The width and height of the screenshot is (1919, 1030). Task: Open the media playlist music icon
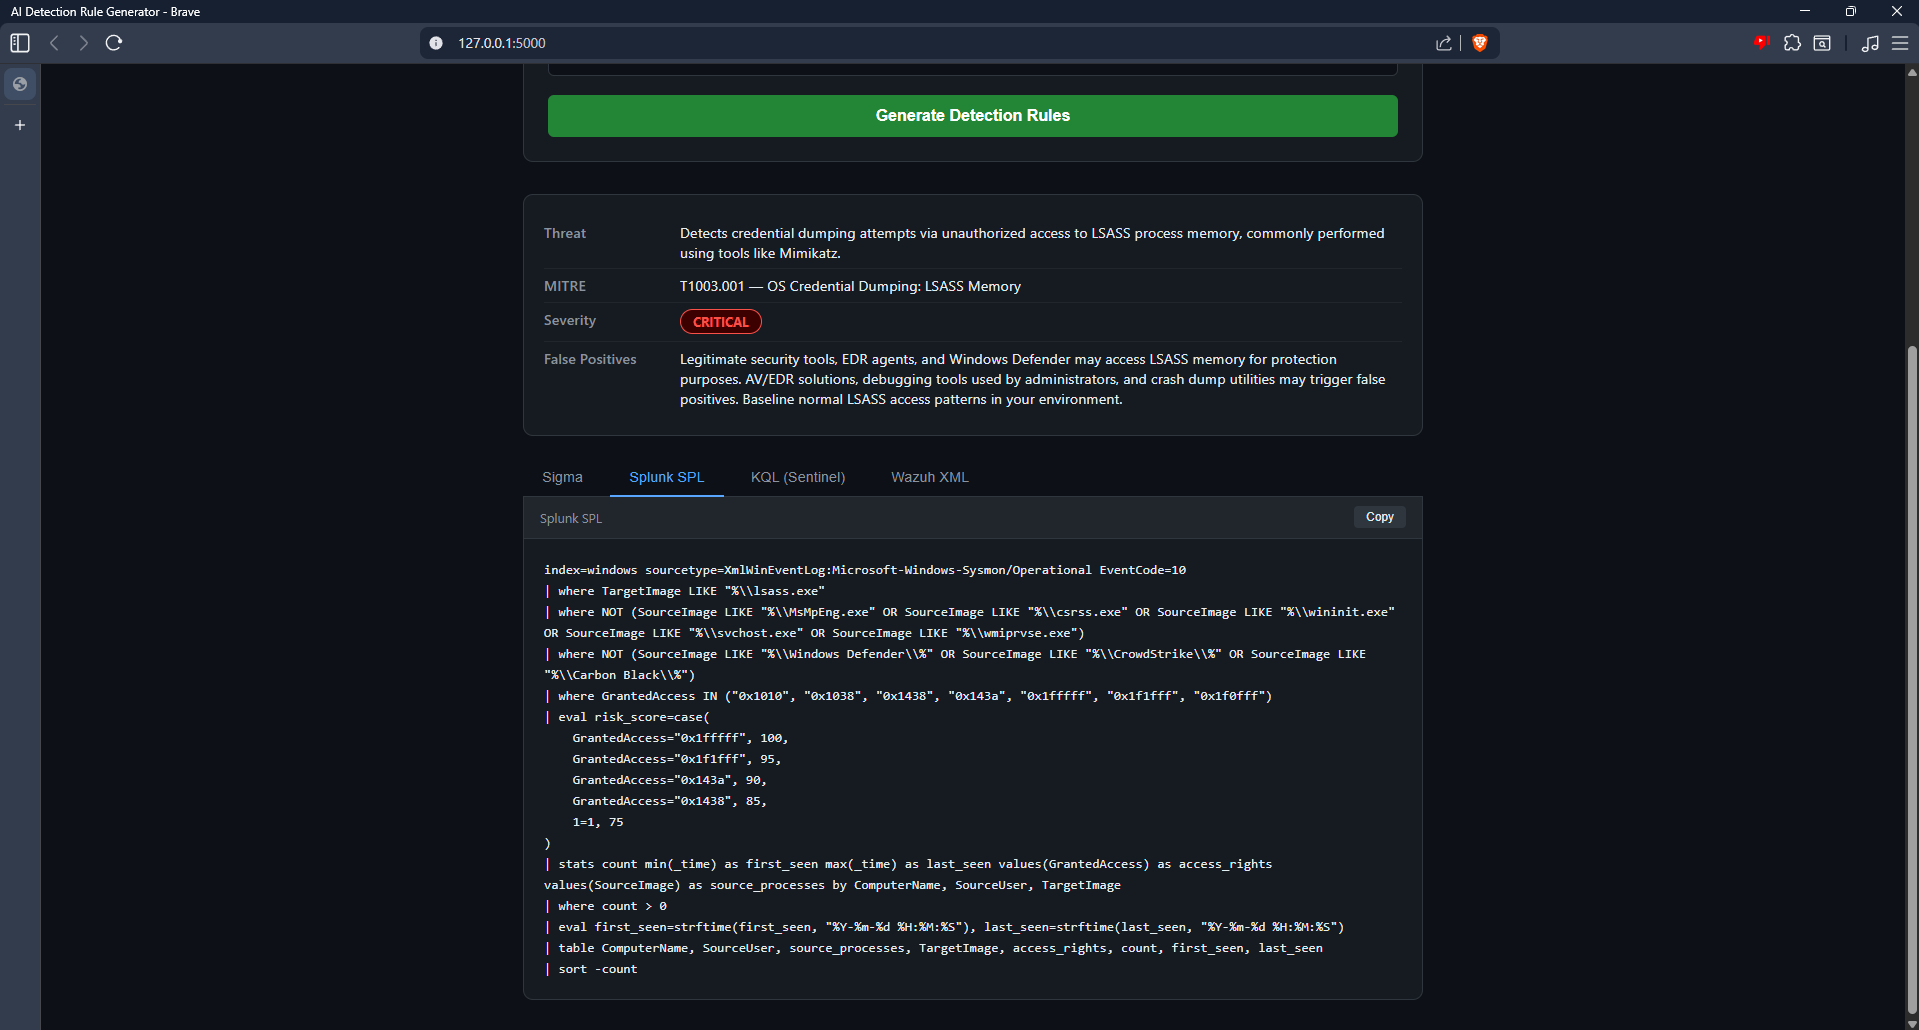[1870, 43]
